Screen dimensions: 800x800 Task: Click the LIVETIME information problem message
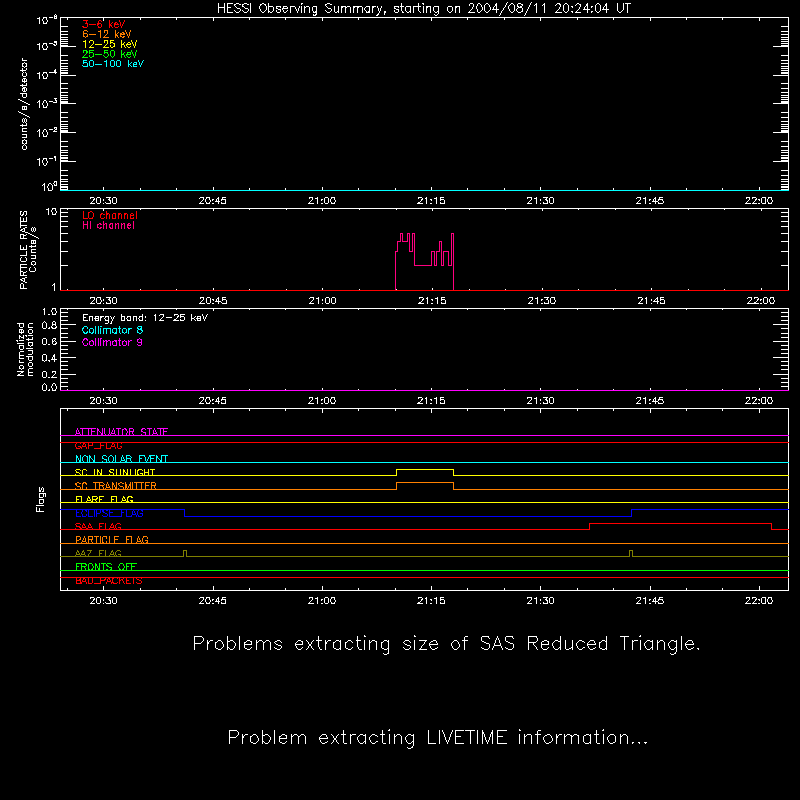[438, 738]
